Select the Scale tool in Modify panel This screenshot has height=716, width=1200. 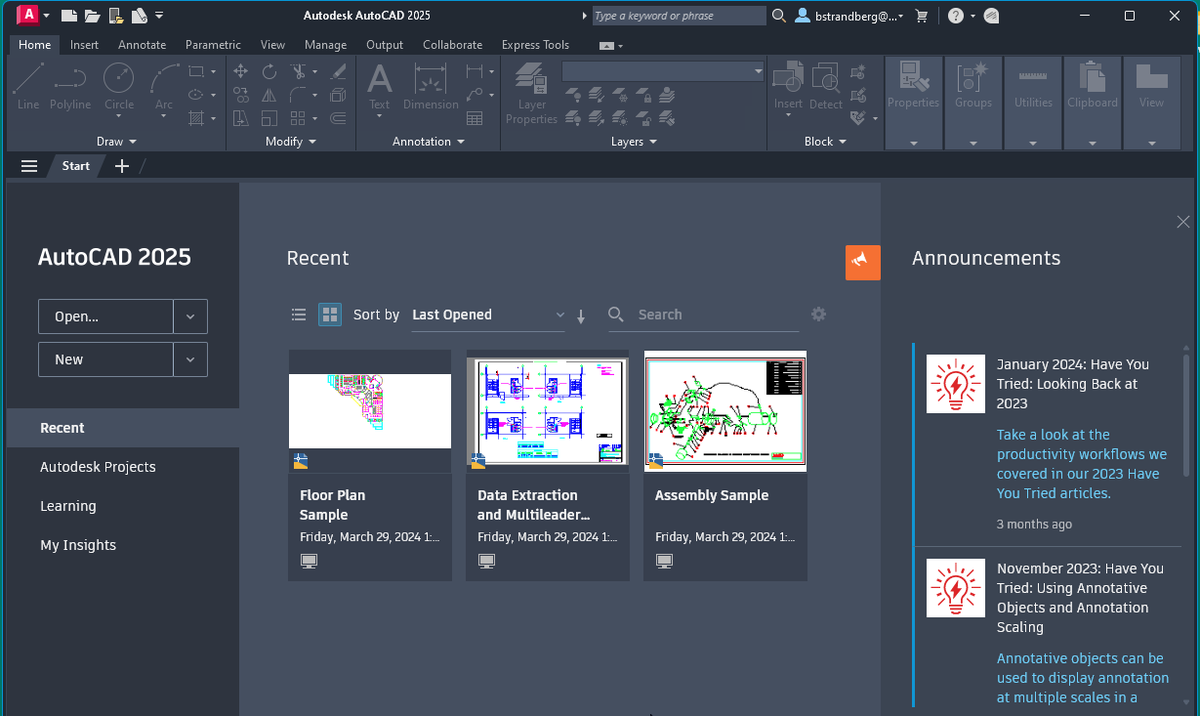click(269, 118)
